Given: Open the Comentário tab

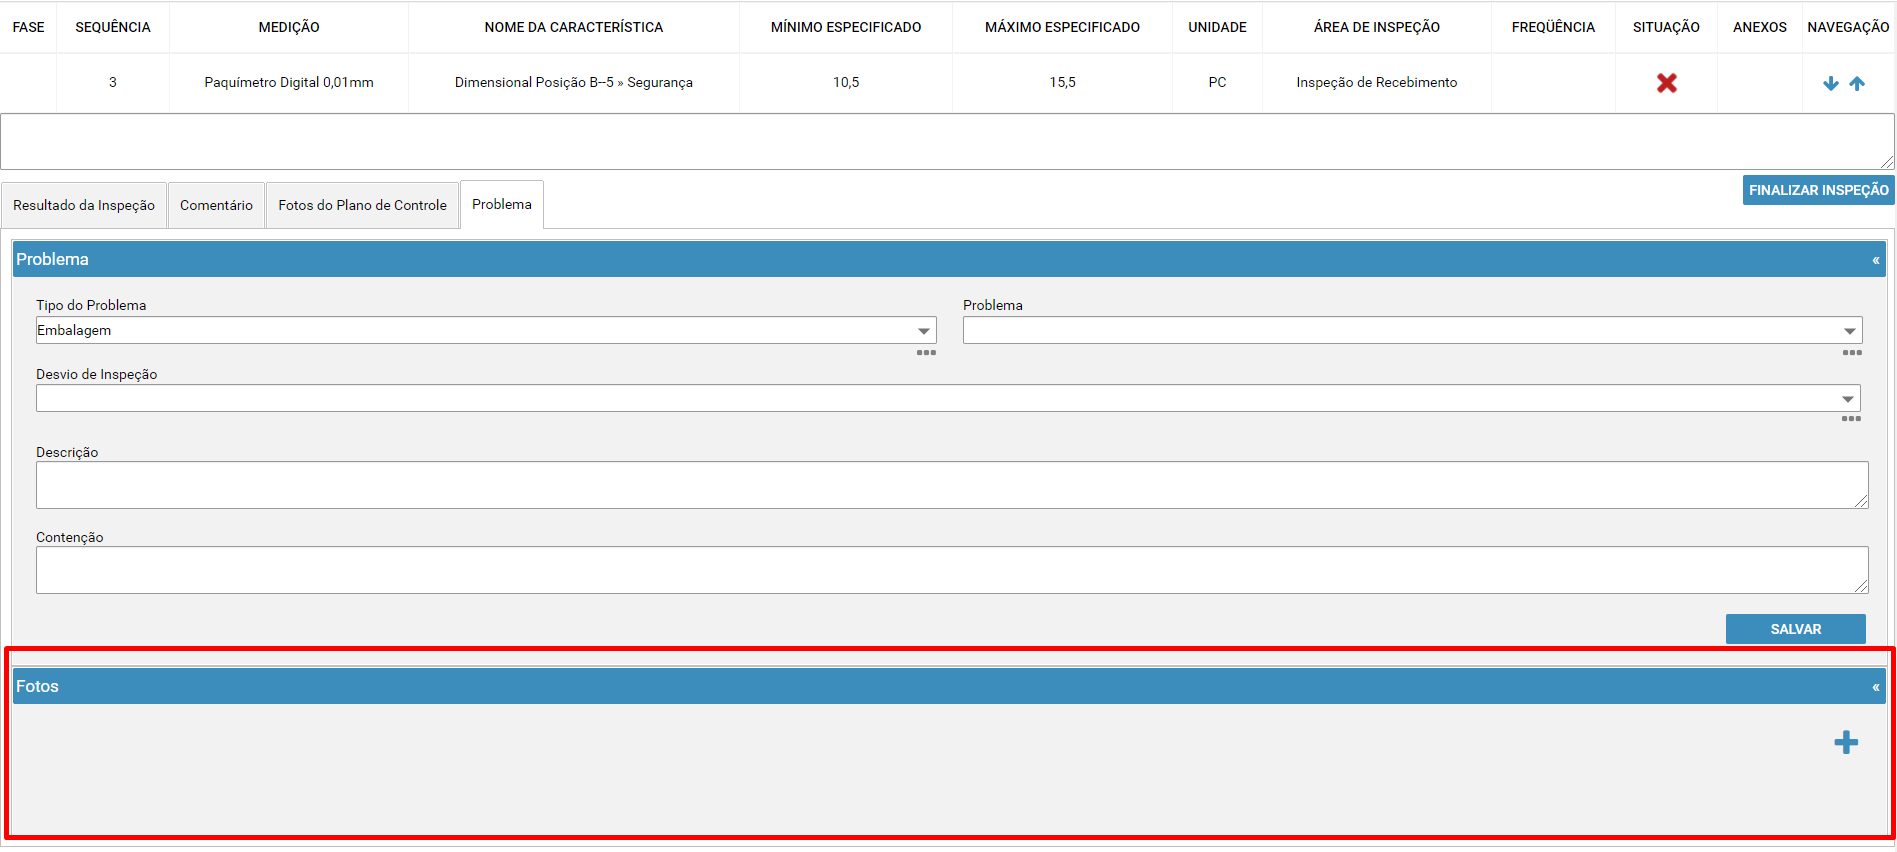Looking at the screenshot, I should [216, 205].
